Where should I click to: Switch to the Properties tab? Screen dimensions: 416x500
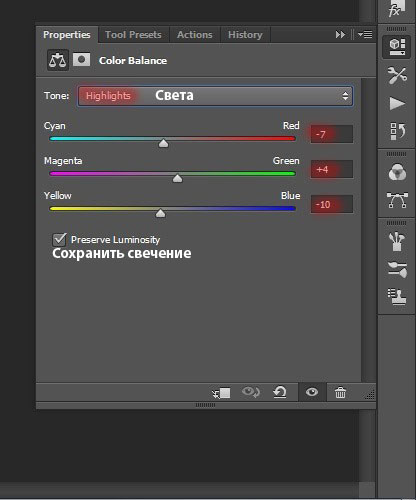coord(67,35)
